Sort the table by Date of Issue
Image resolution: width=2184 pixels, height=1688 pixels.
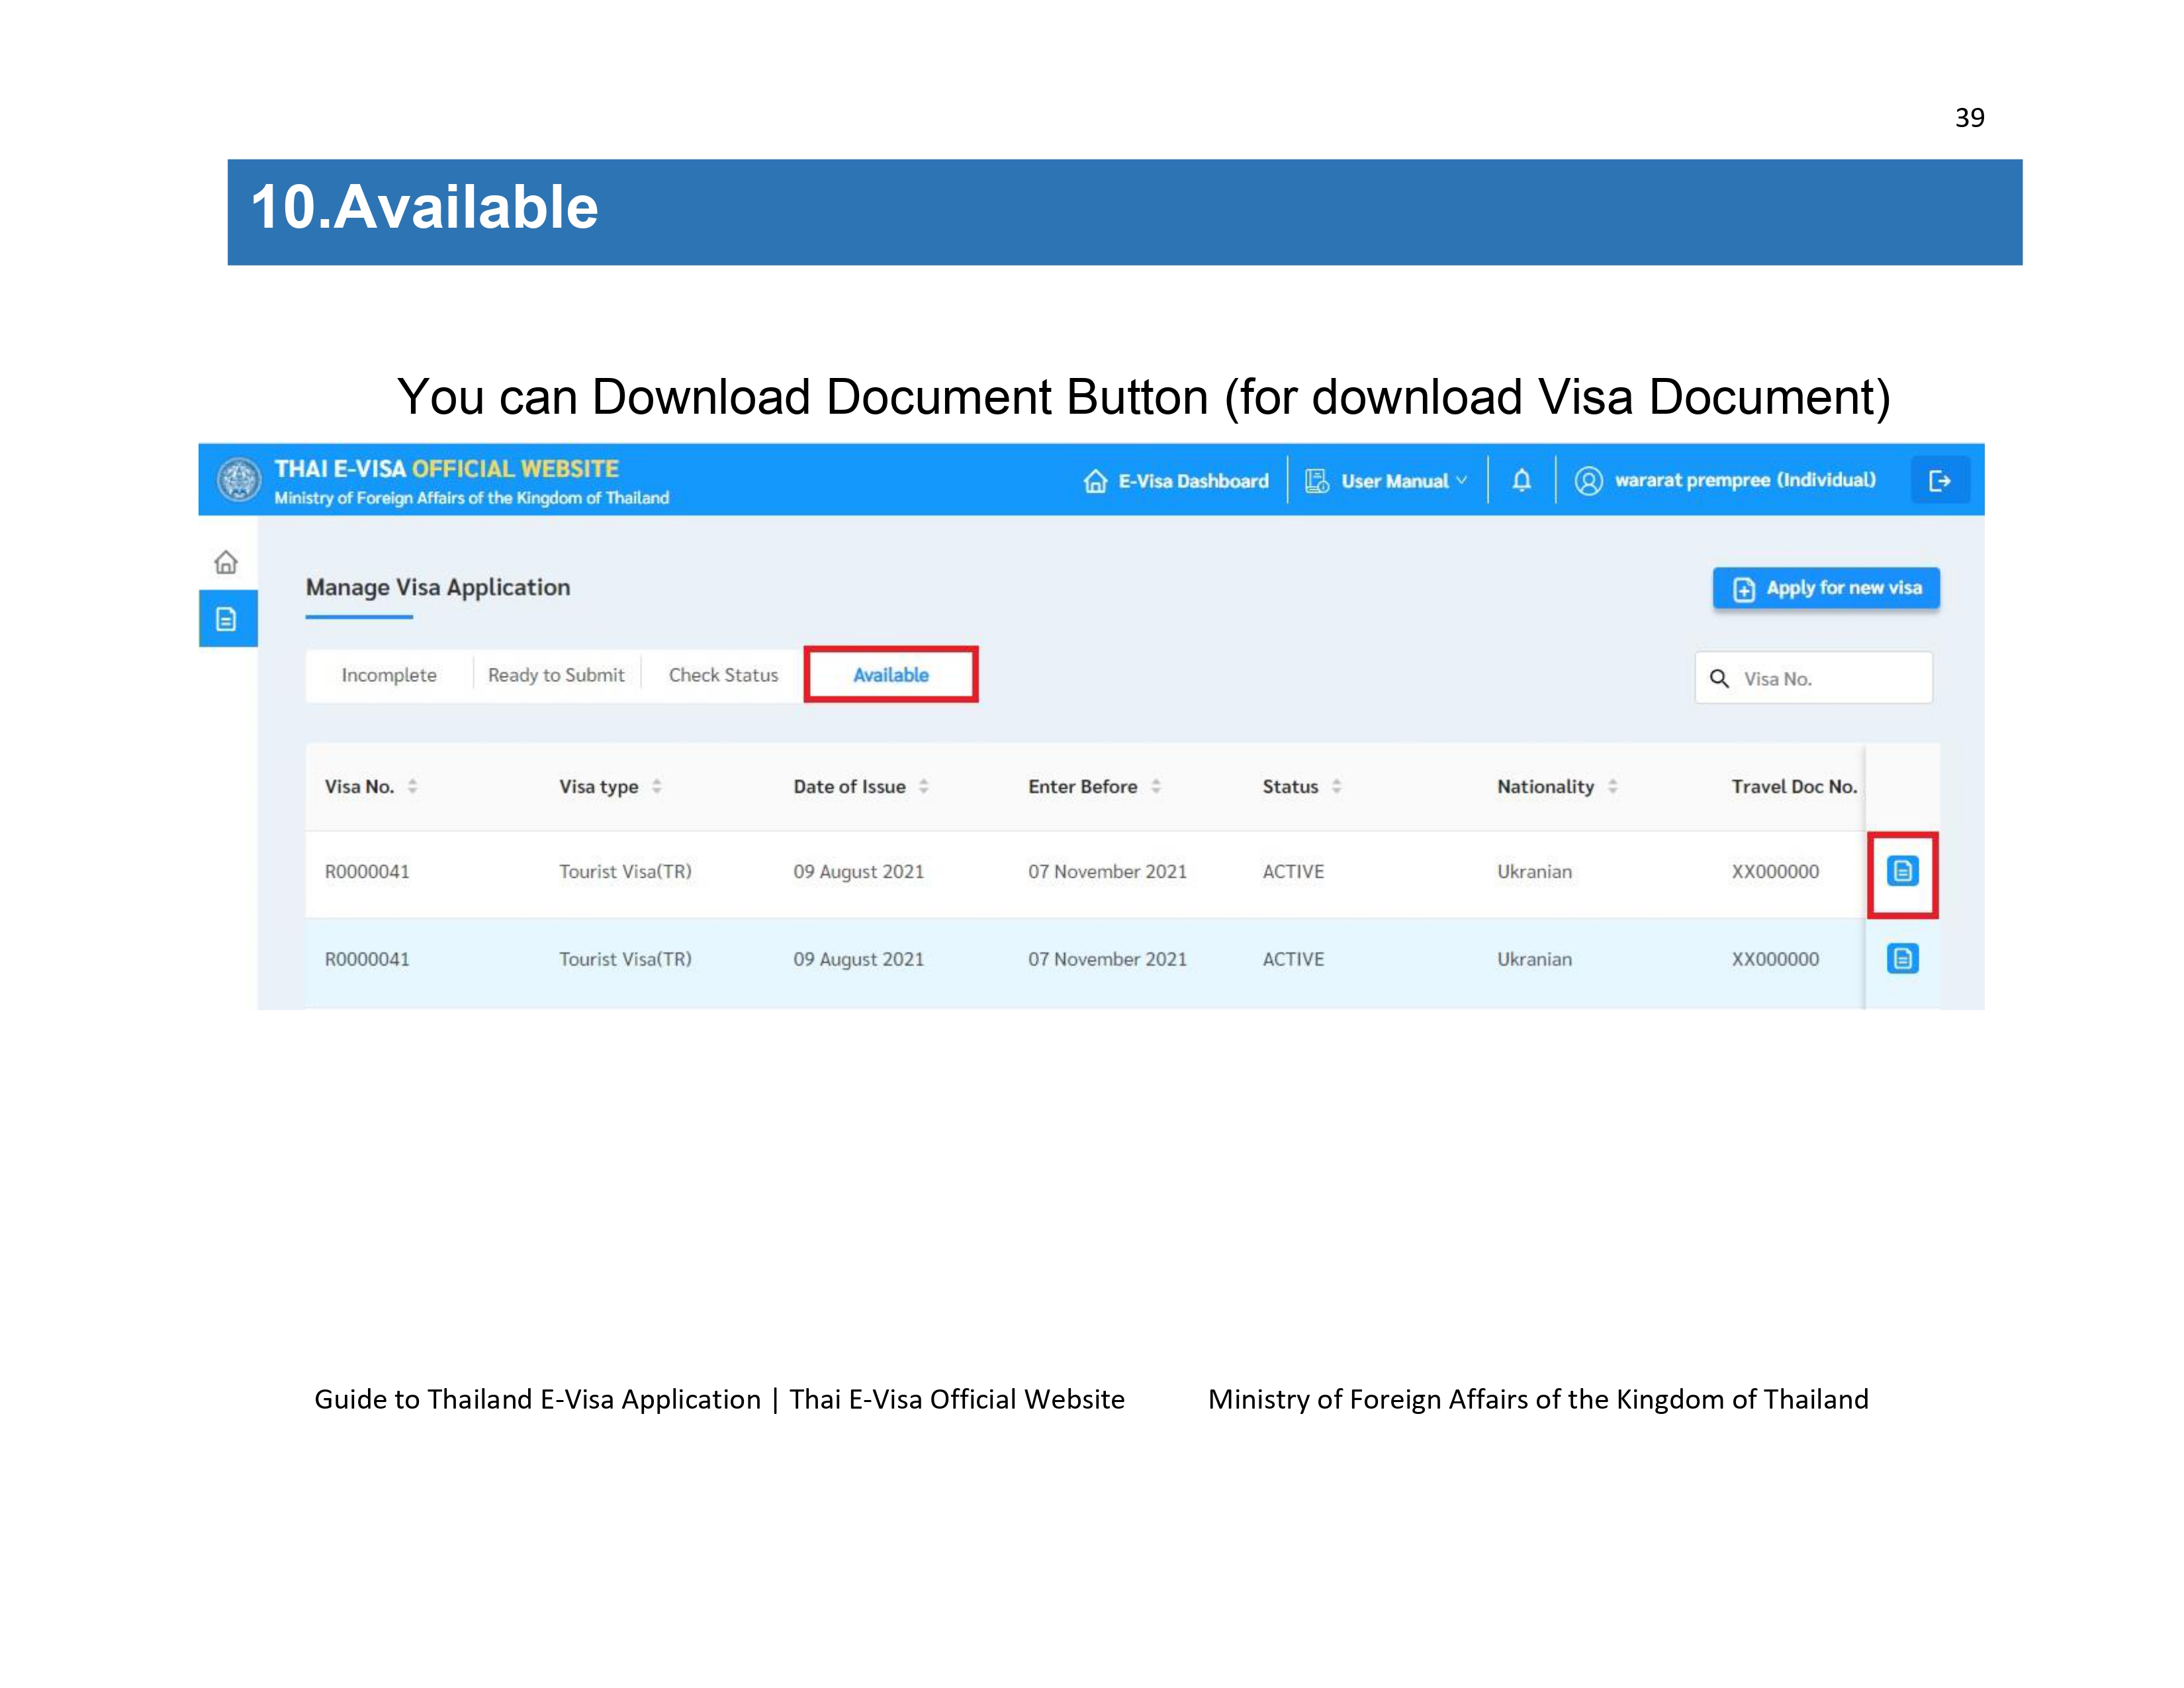coord(923,786)
